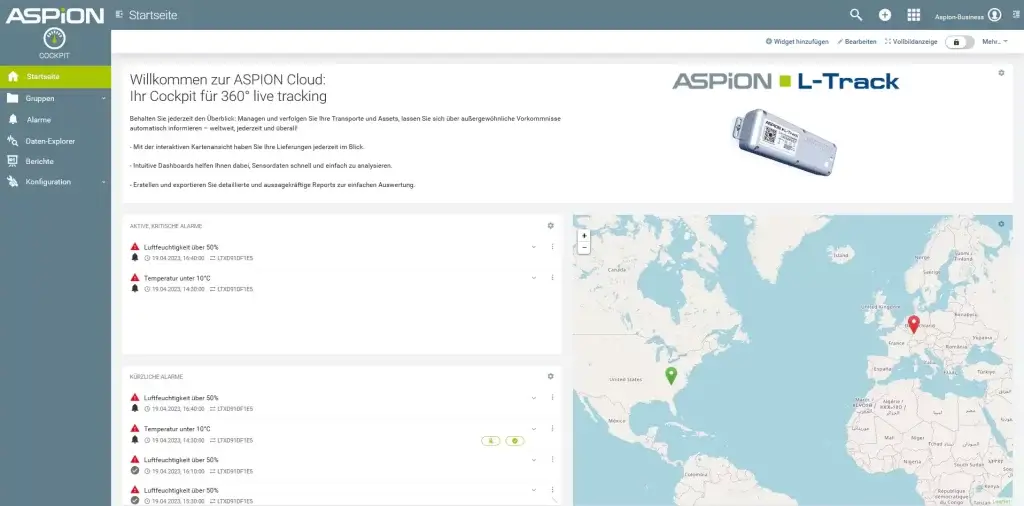
Task: Open settings gear of Kürzliche Alarme widget
Action: point(550,376)
